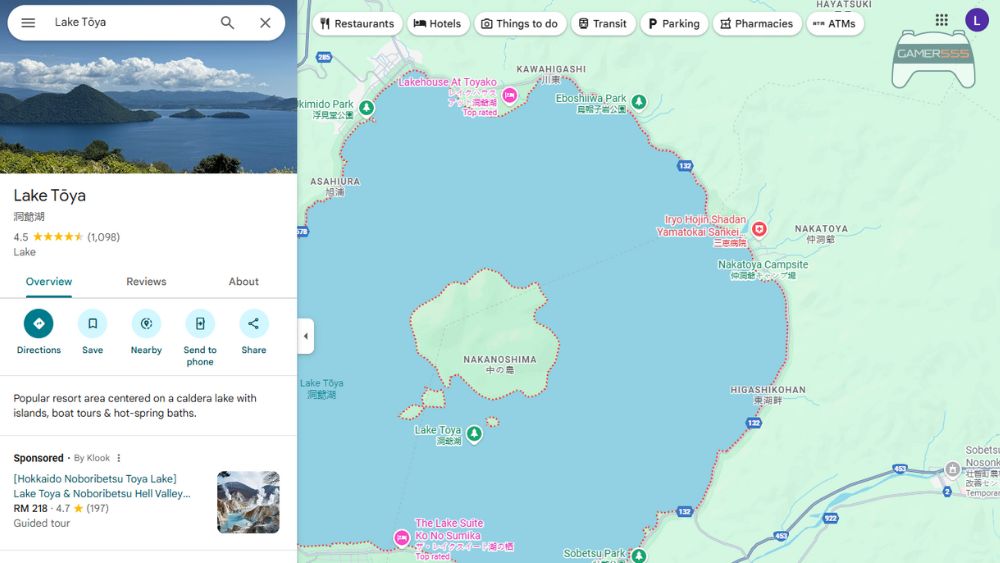This screenshot has width=1000, height=563.
Task: Save Lake Tōya to a list
Action: pyautogui.click(x=92, y=324)
